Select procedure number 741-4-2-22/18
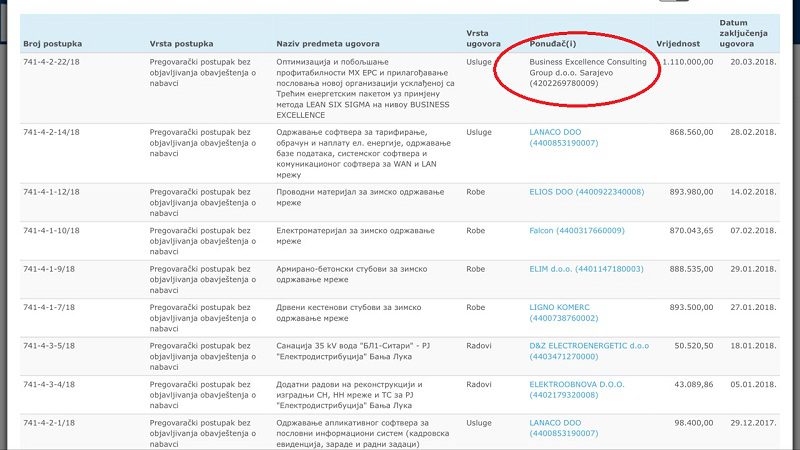This screenshot has width=800, height=450. [51, 62]
